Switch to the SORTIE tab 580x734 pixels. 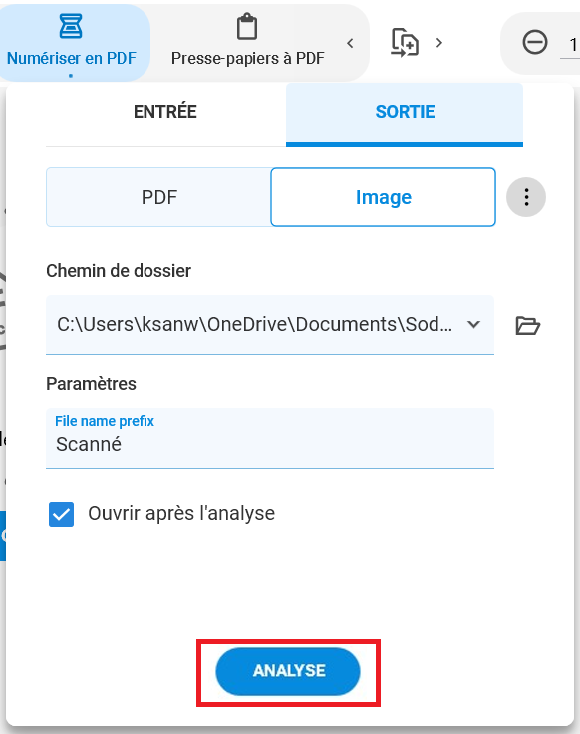pyautogui.click(x=404, y=112)
